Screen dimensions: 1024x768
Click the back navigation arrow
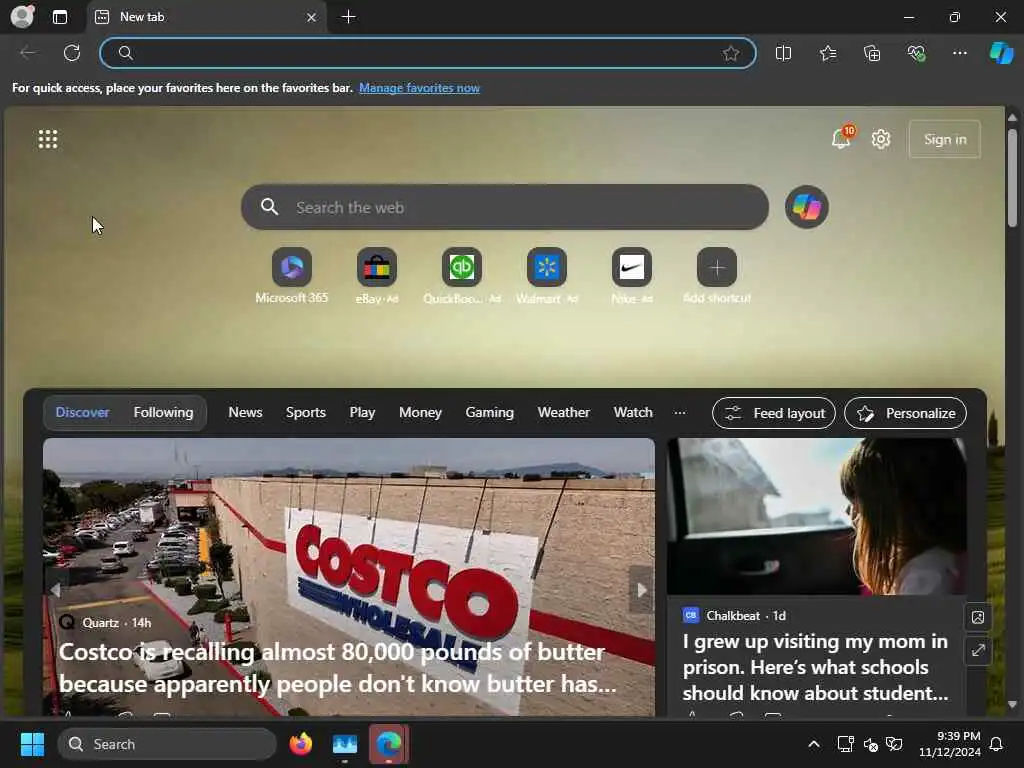pyautogui.click(x=27, y=53)
